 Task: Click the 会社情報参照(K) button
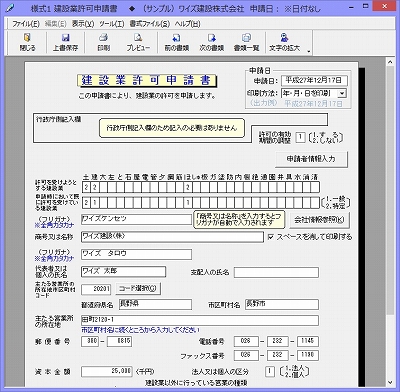(x=319, y=220)
